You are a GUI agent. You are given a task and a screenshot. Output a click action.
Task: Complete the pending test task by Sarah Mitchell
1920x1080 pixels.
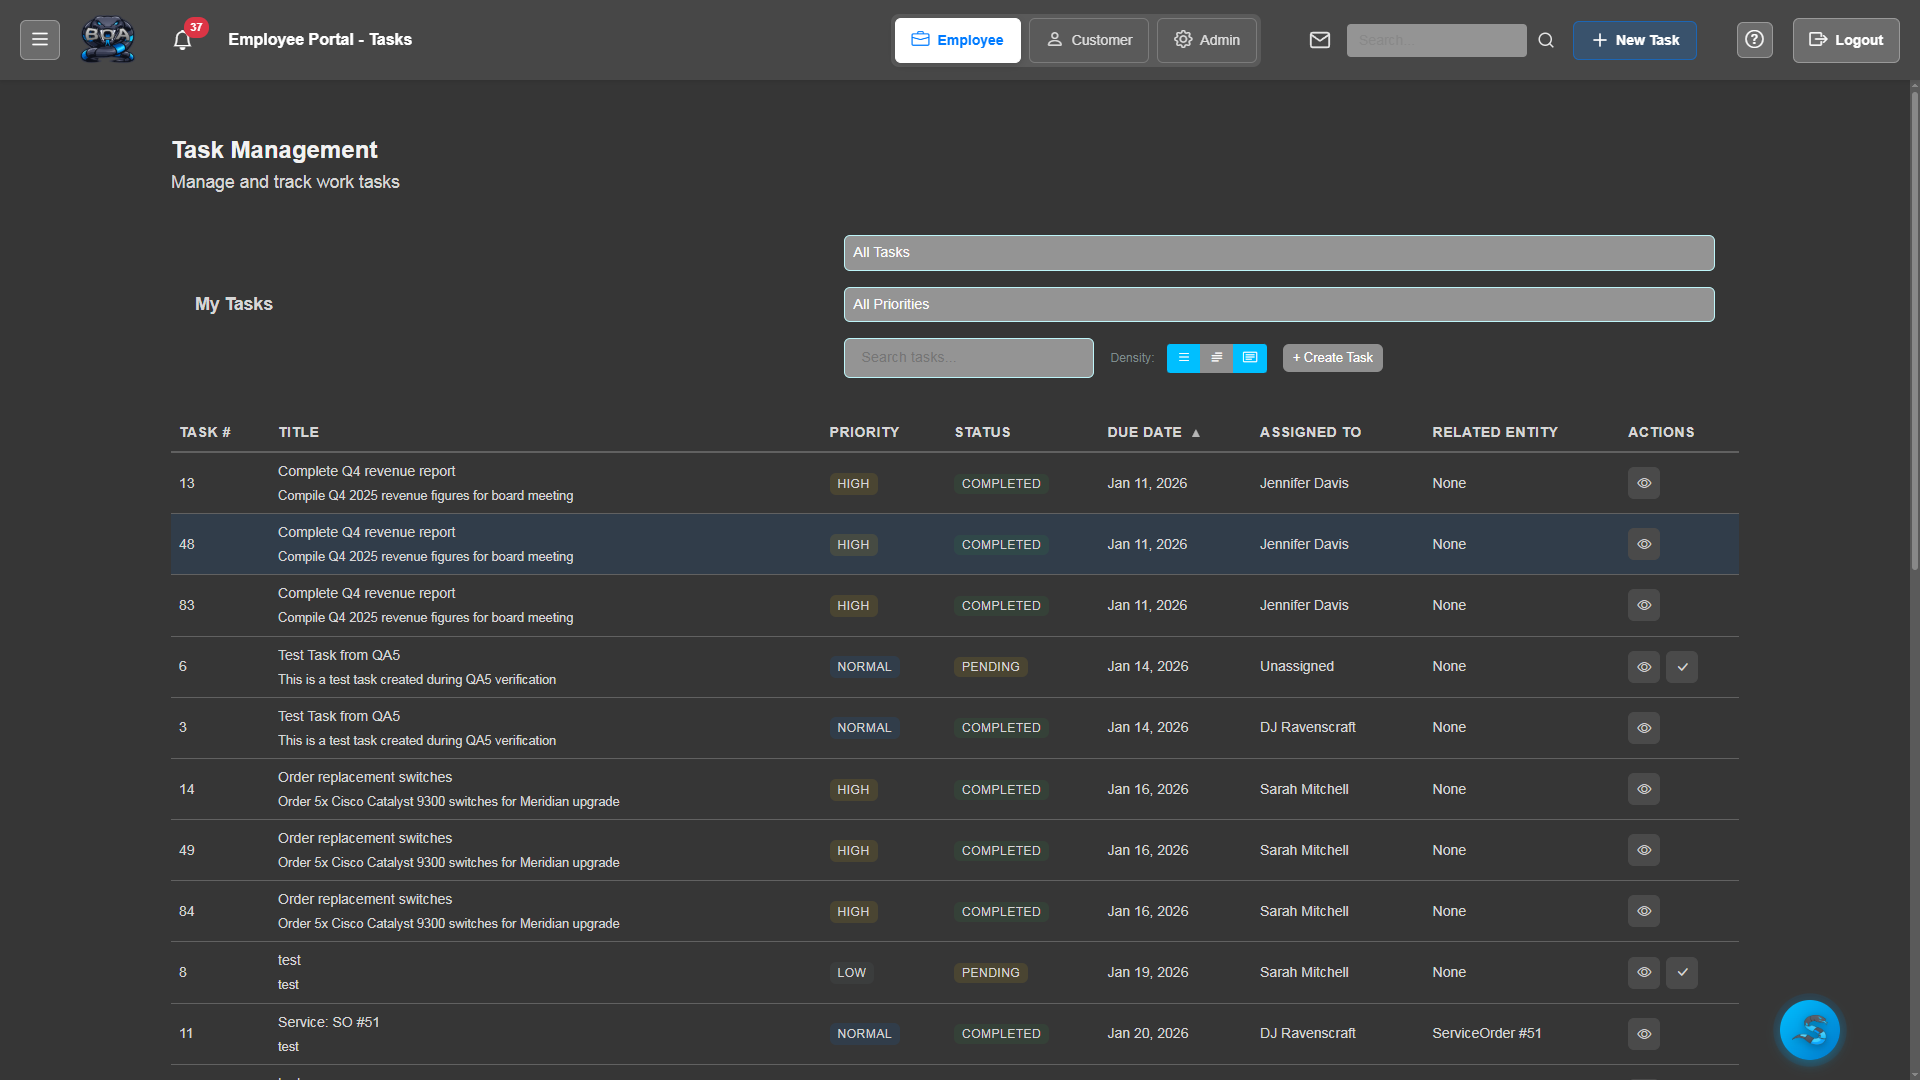(1682, 972)
